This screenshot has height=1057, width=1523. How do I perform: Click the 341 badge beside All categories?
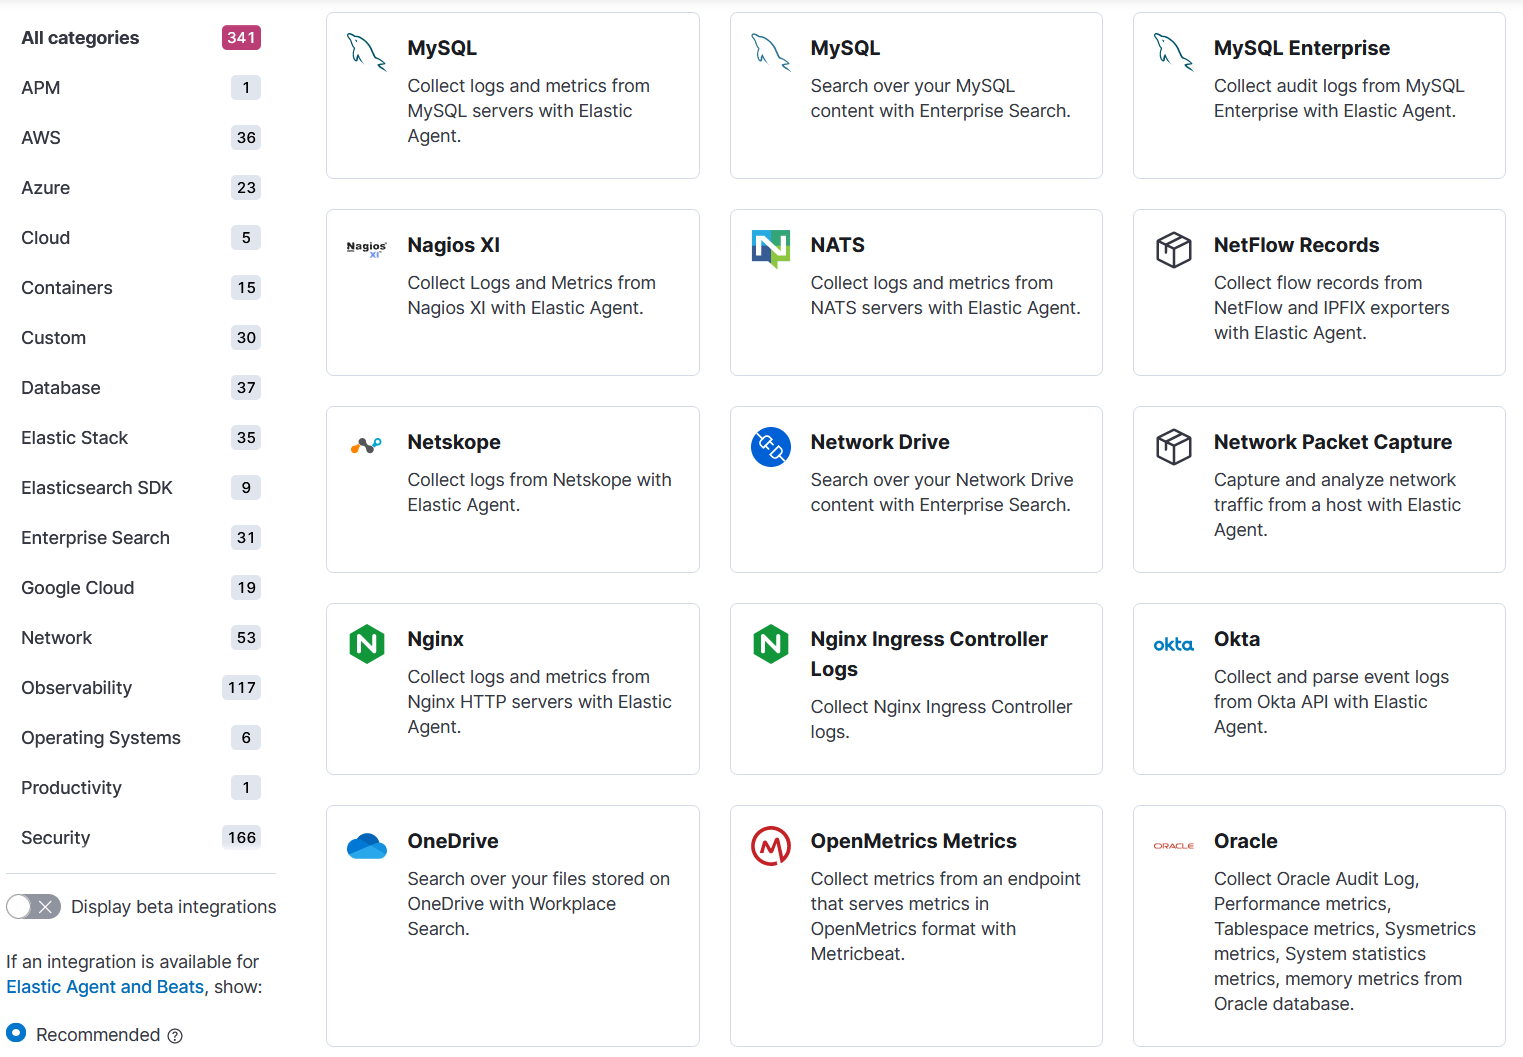241,38
